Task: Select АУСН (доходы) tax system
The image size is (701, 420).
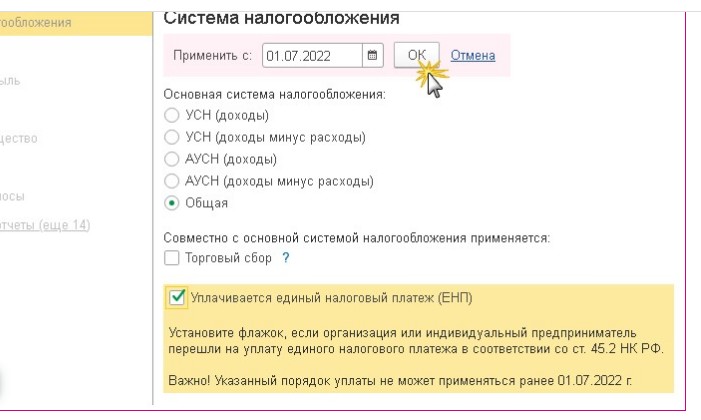Action: click(x=169, y=159)
